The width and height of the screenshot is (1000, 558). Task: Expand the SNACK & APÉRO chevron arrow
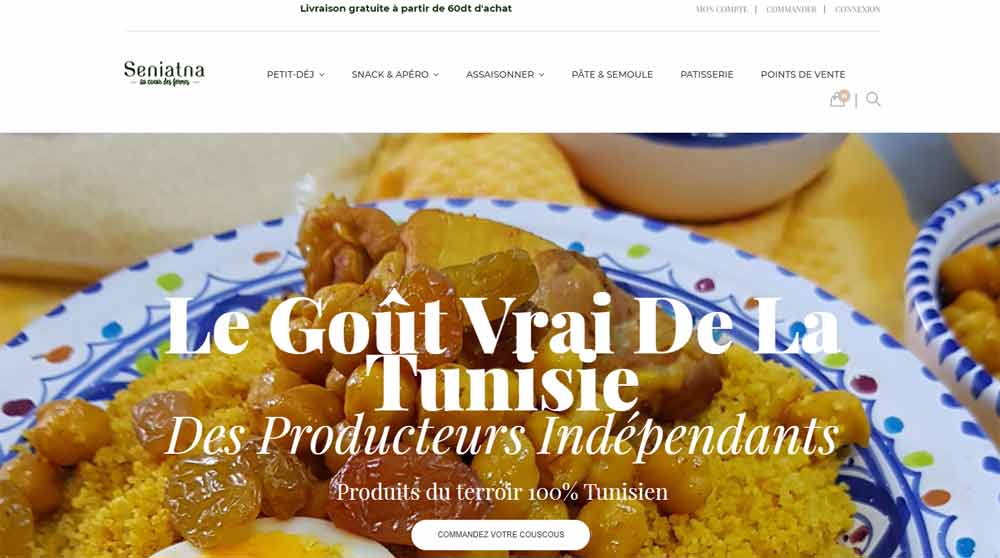point(436,75)
